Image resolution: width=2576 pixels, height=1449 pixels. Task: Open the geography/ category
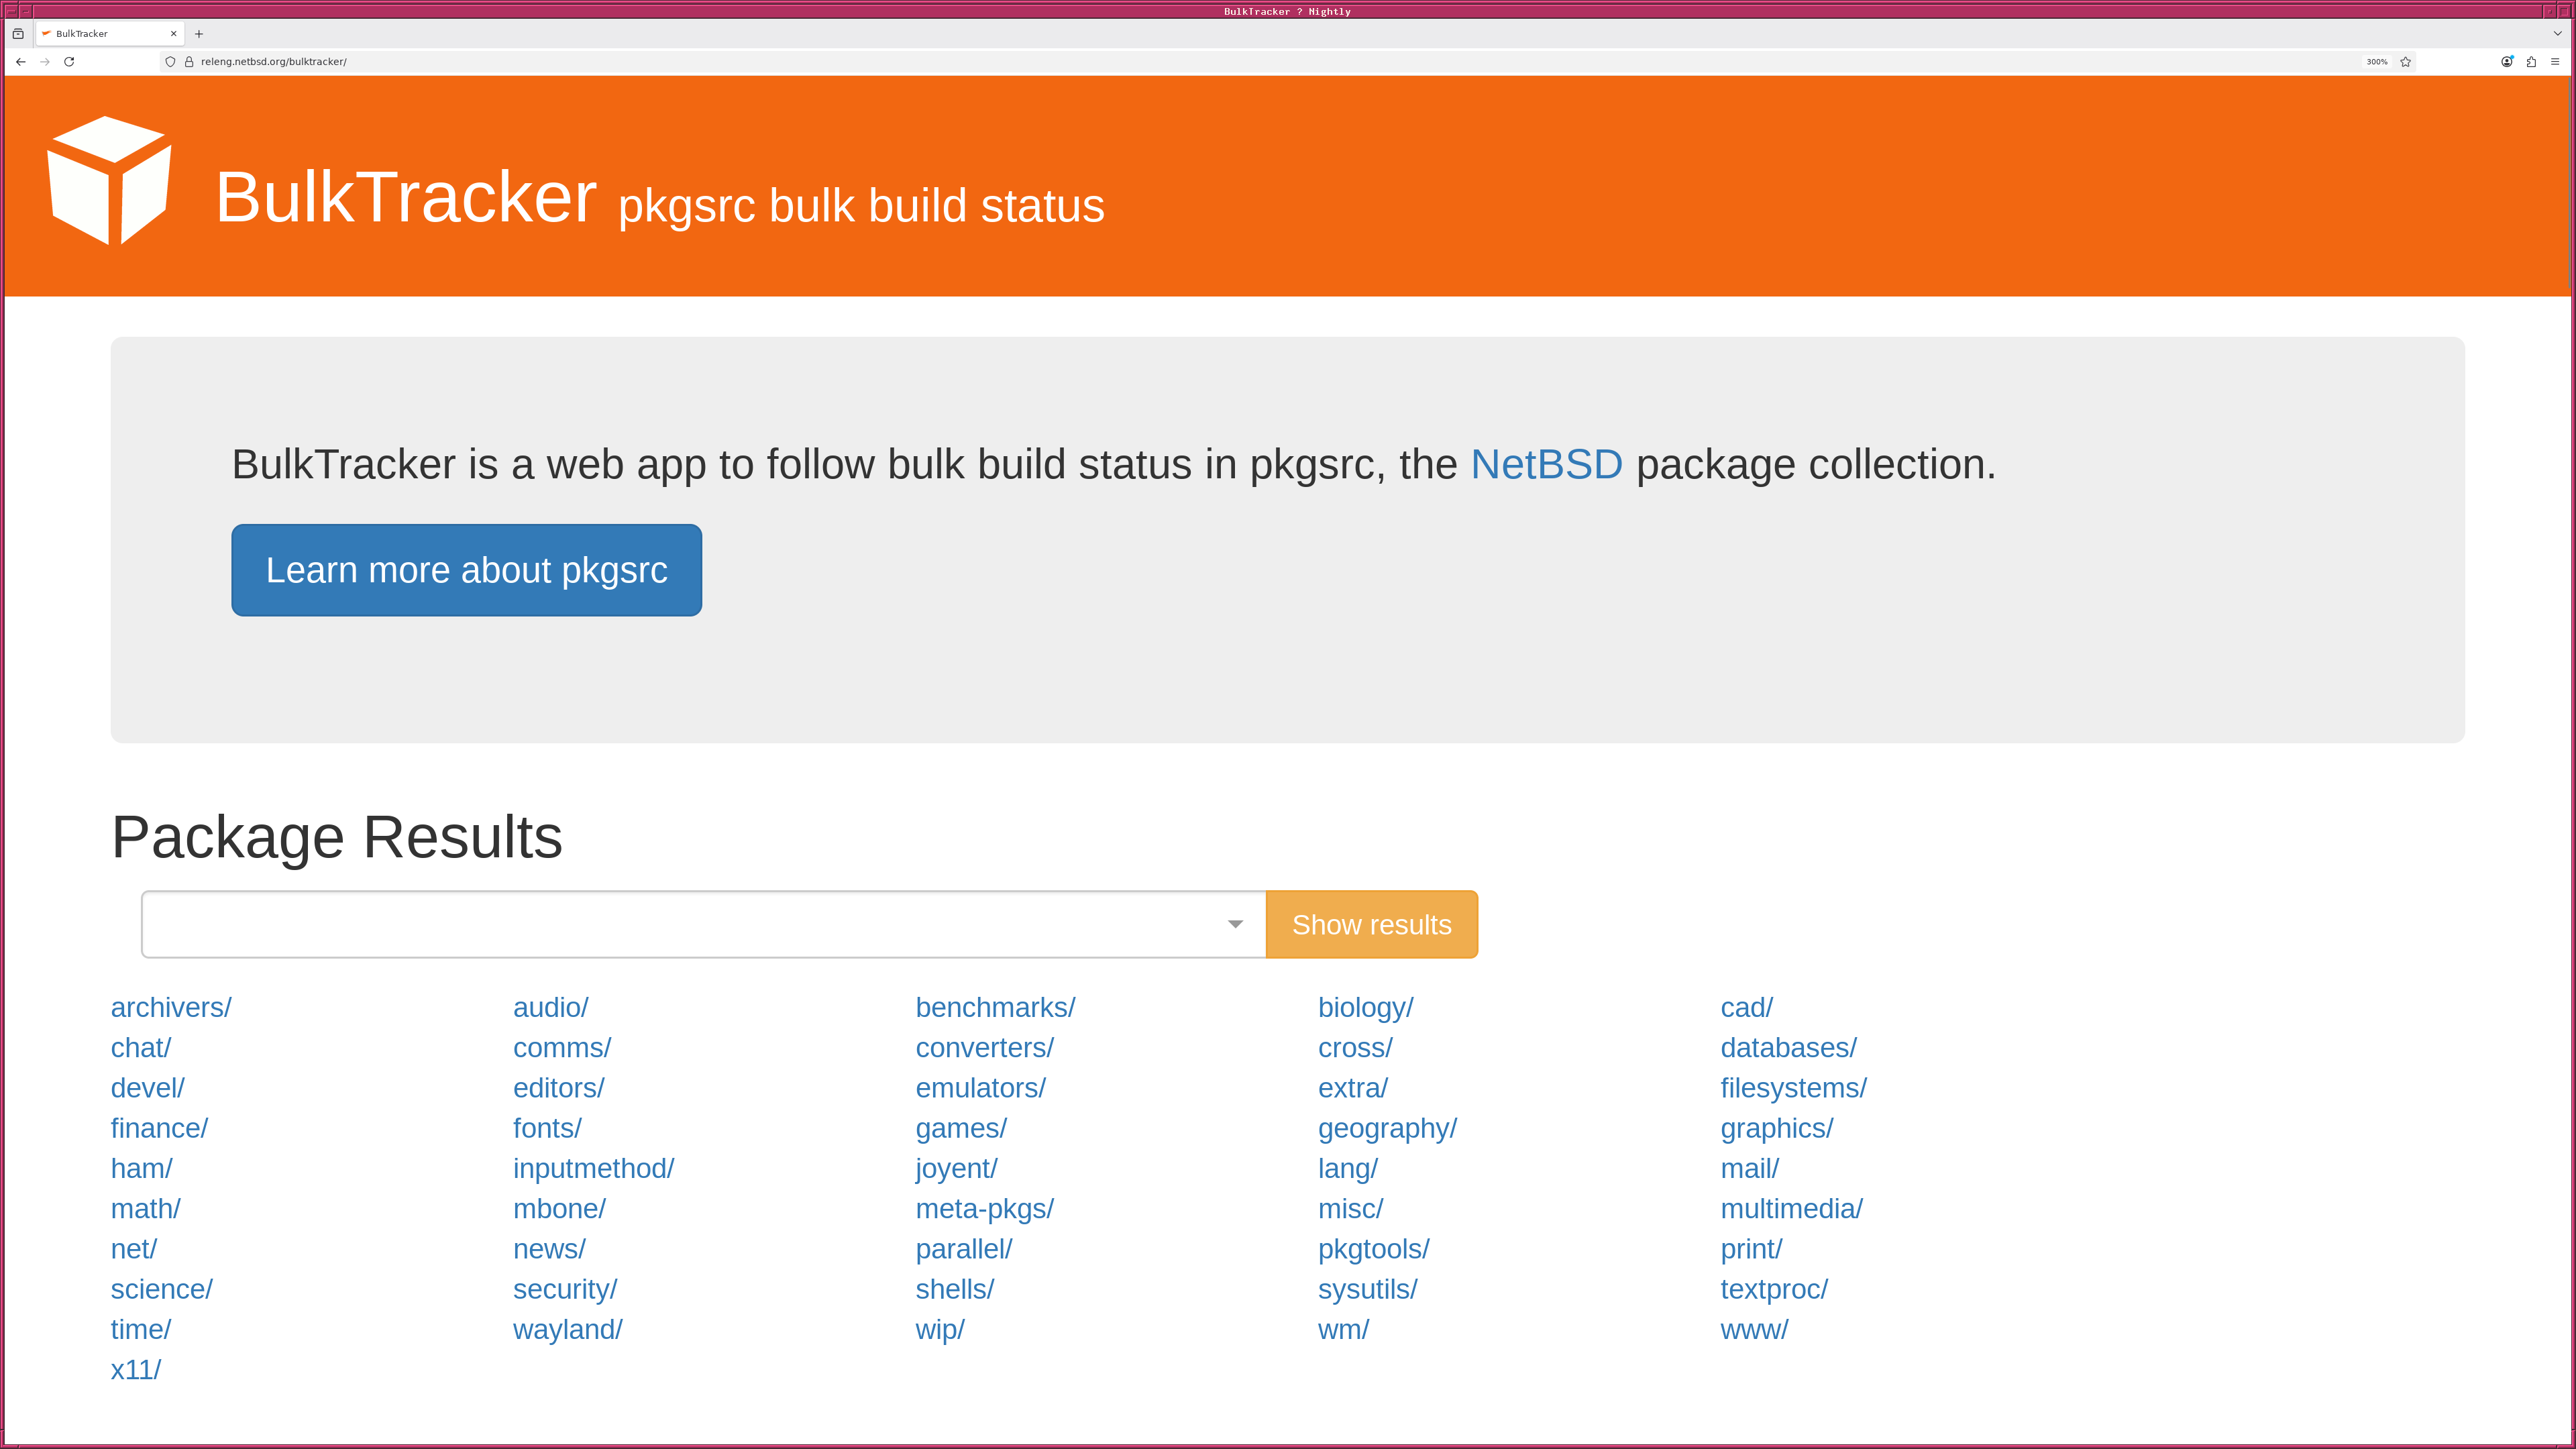click(1388, 1129)
